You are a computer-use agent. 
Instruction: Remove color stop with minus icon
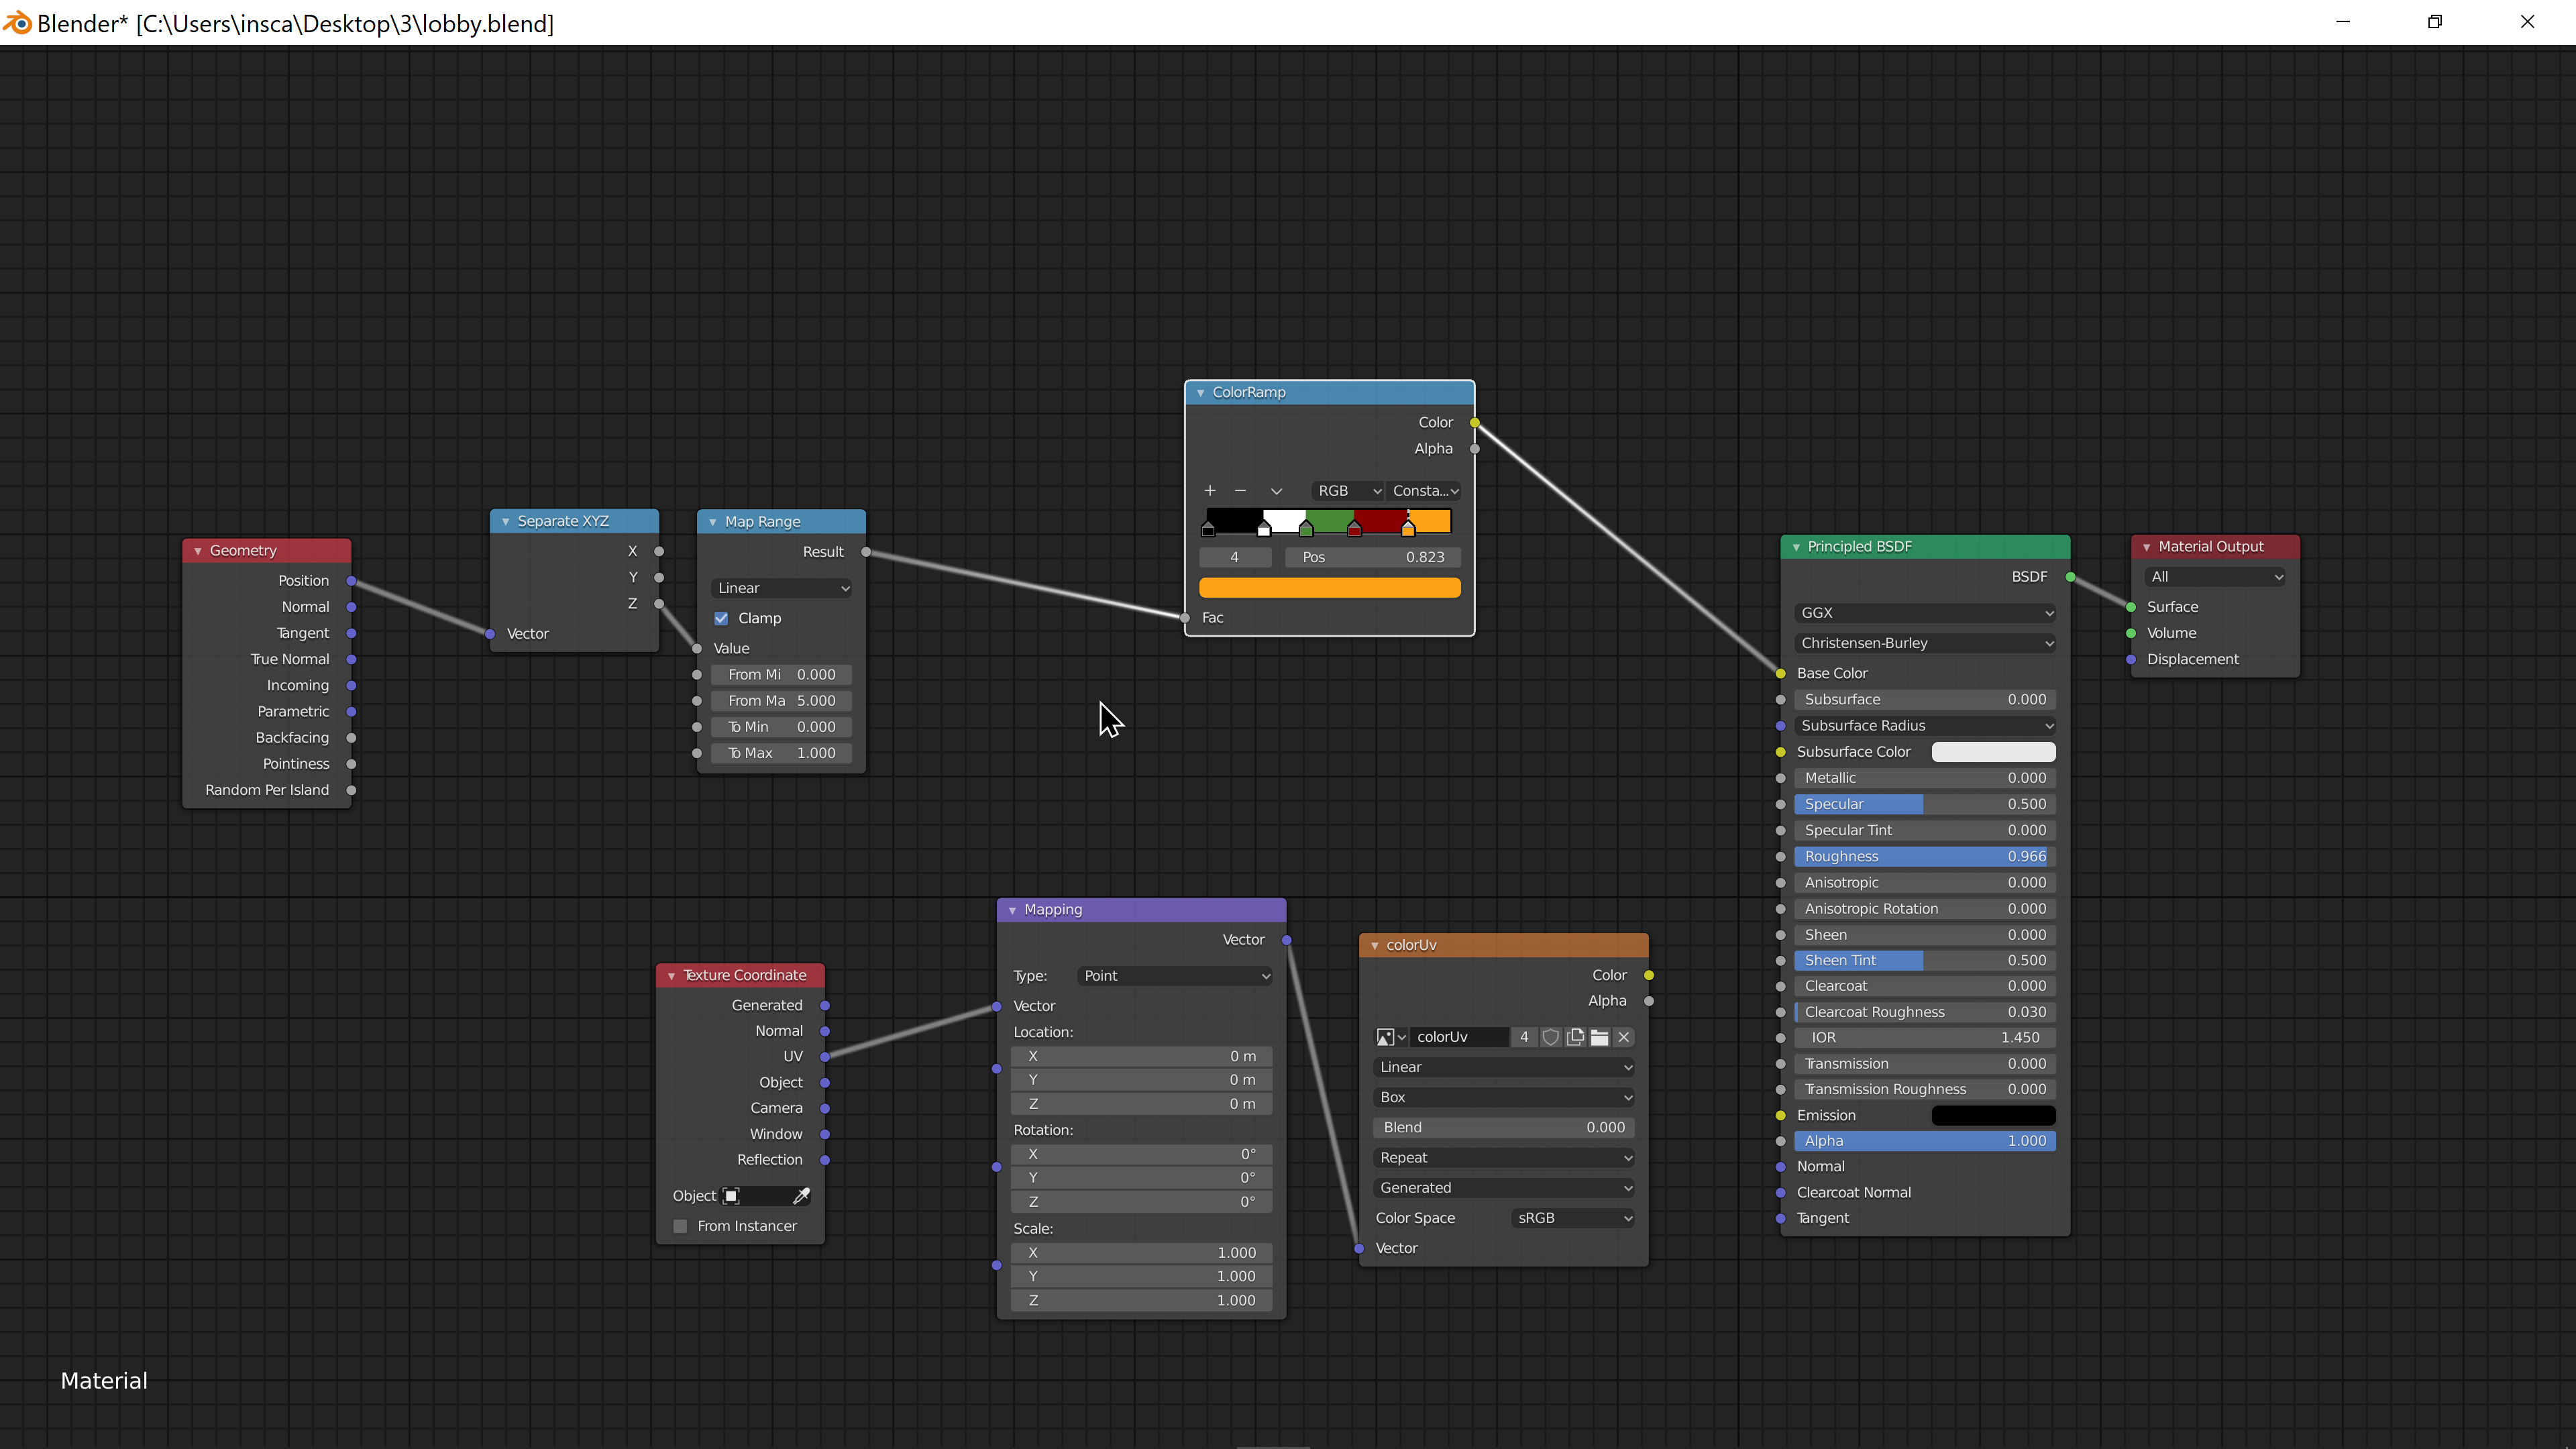1240,490
